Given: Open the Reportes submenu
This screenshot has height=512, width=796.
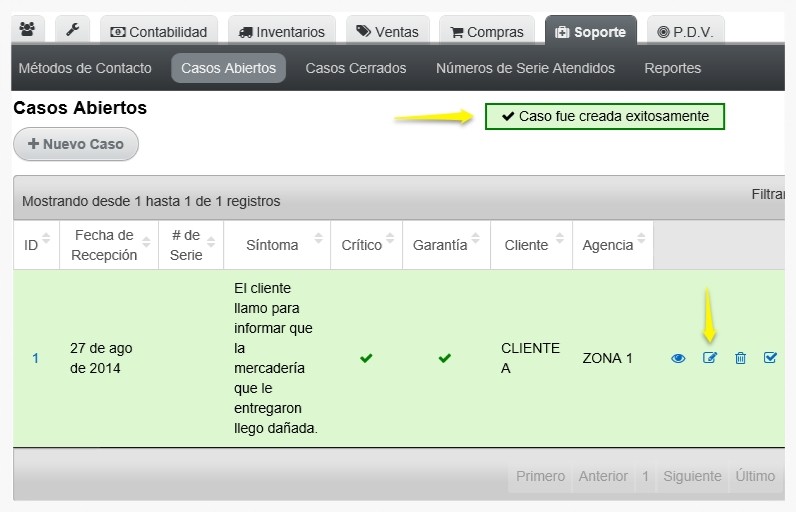Looking at the screenshot, I should pos(673,68).
